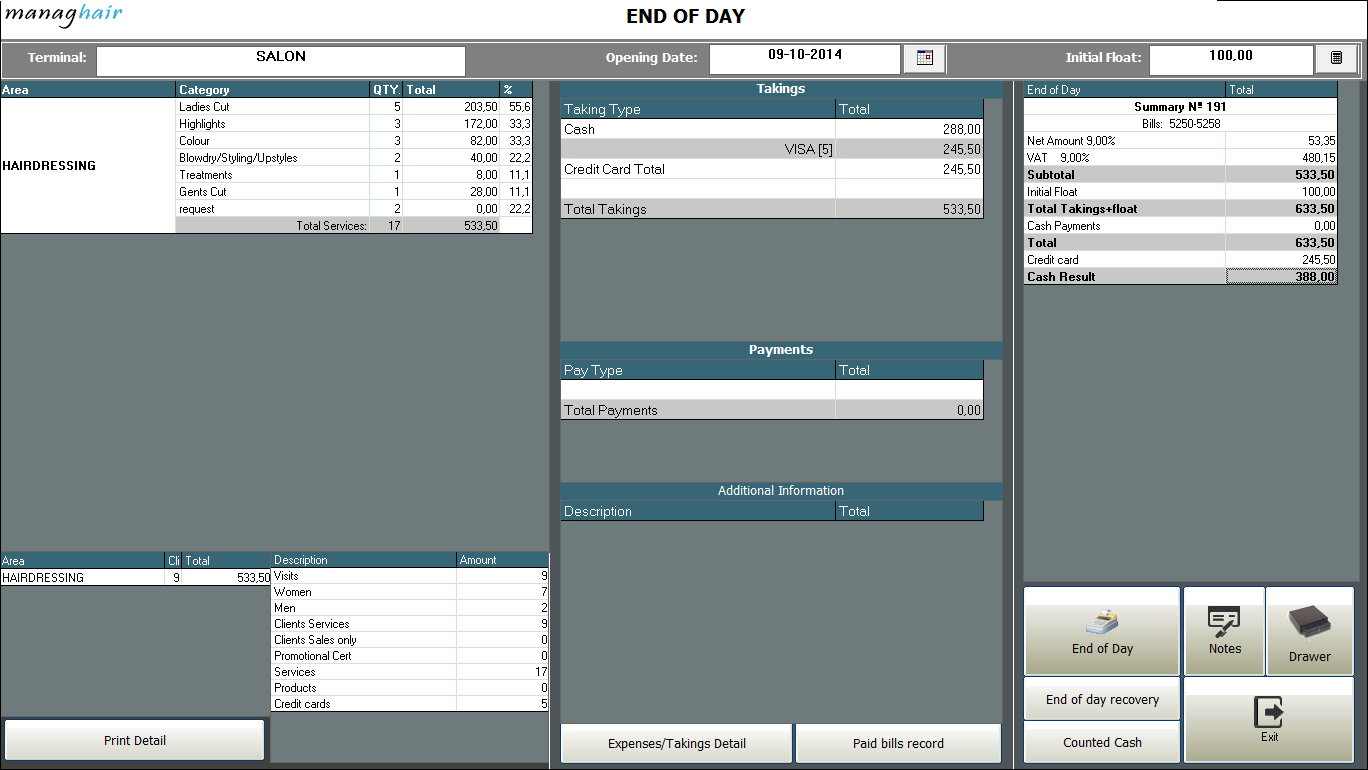Click the Initial Float value field
The image size is (1368, 770).
click(1230, 59)
